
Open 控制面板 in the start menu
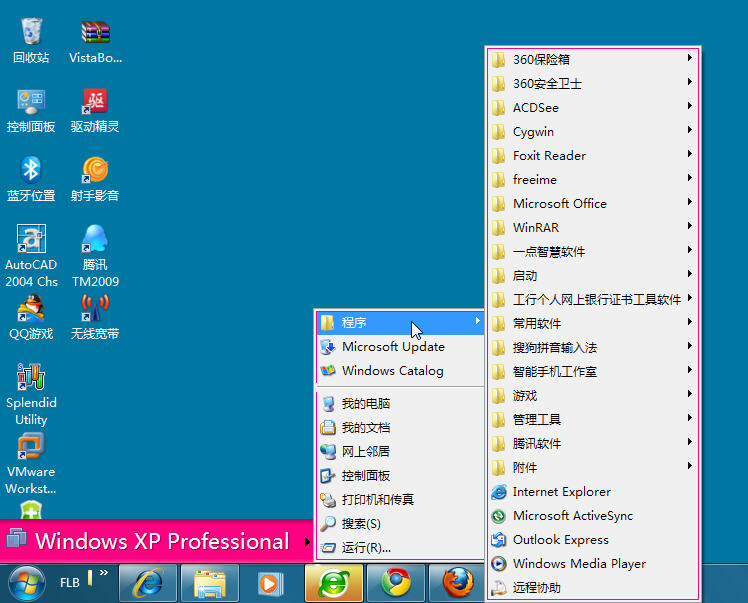(x=400, y=476)
